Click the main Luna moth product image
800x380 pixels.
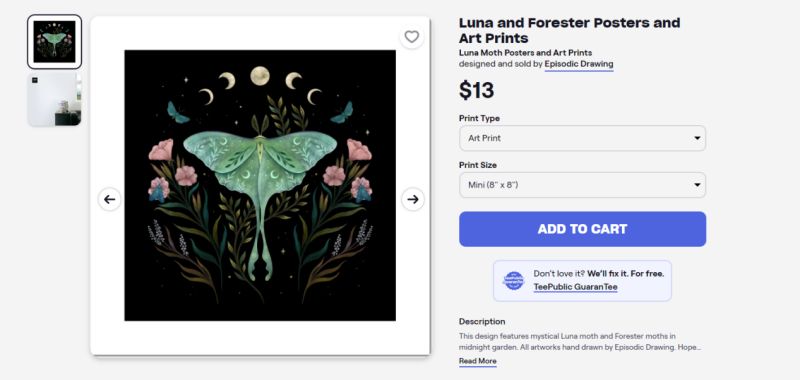pos(260,185)
